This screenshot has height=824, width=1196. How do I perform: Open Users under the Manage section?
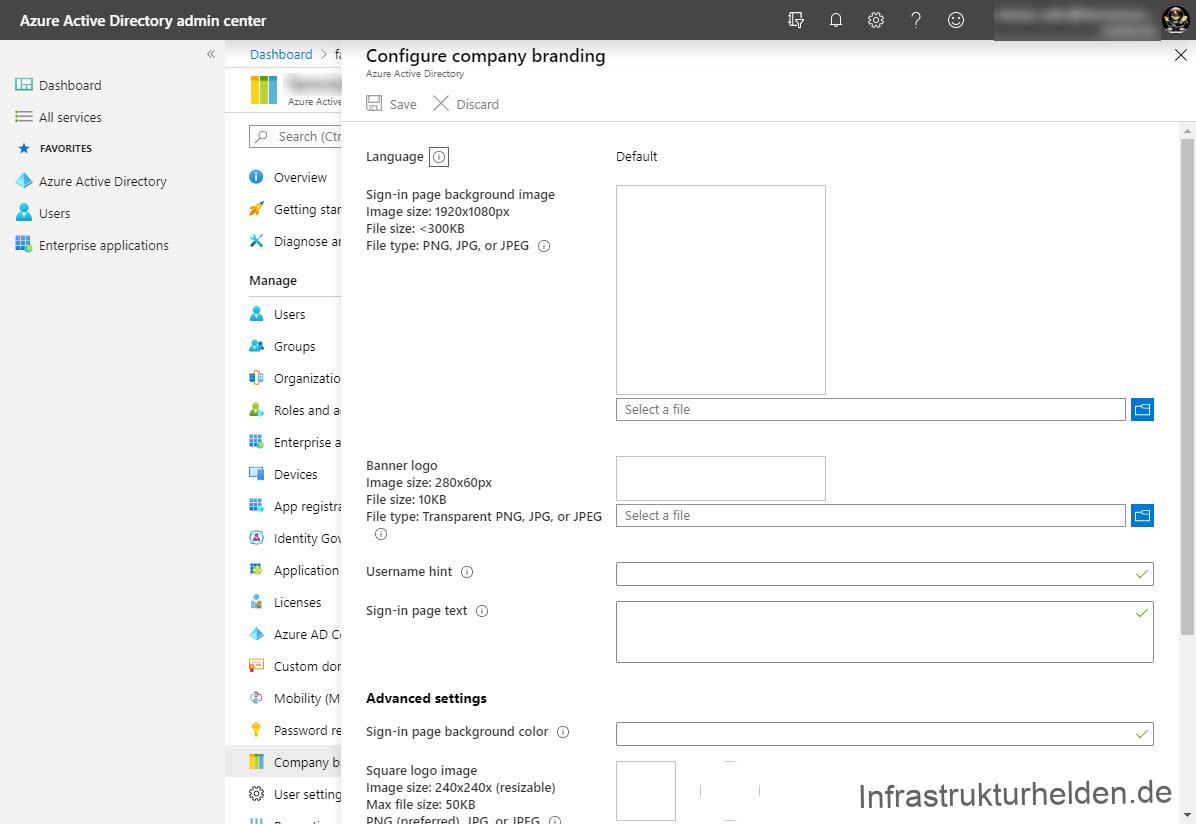[x=289, y=314]
